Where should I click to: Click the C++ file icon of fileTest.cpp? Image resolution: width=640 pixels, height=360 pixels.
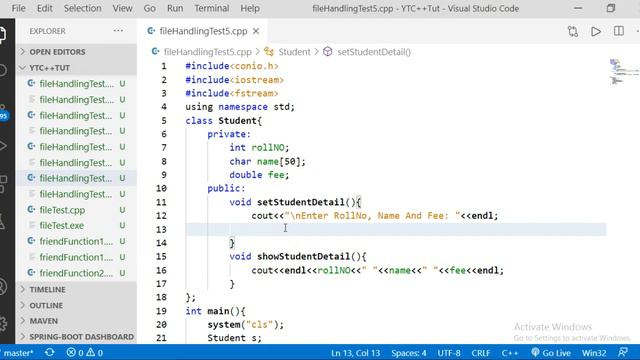pos(31,210)
